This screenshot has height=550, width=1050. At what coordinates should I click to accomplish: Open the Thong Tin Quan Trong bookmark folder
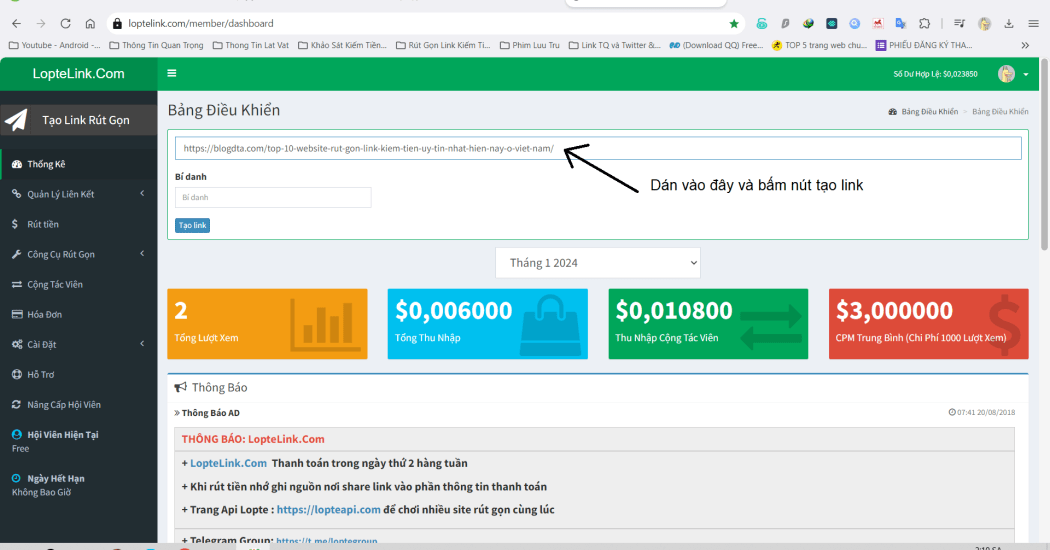tap(156, 46)
